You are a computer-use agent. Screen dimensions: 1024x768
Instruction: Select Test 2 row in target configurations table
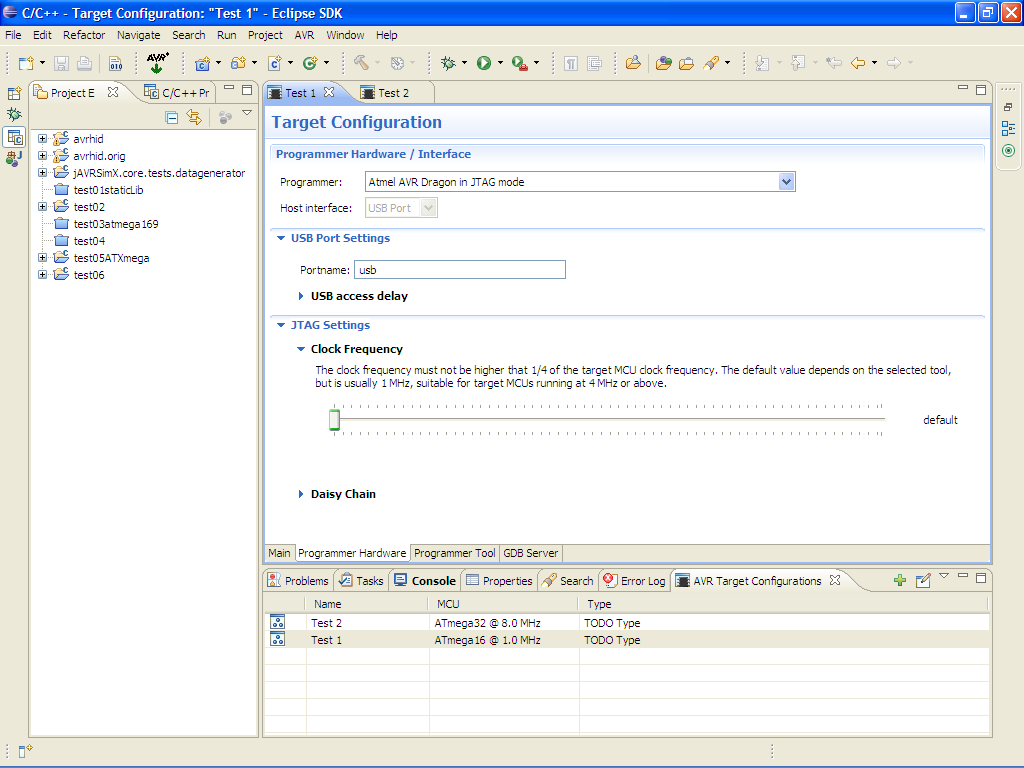click(x=627, y=622)
